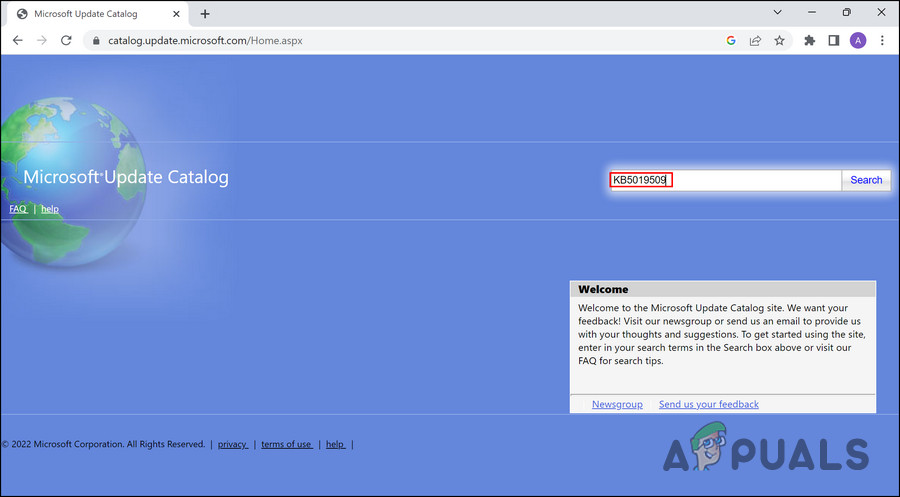
Task: Open the FAQ link
Action: [18, 209]
